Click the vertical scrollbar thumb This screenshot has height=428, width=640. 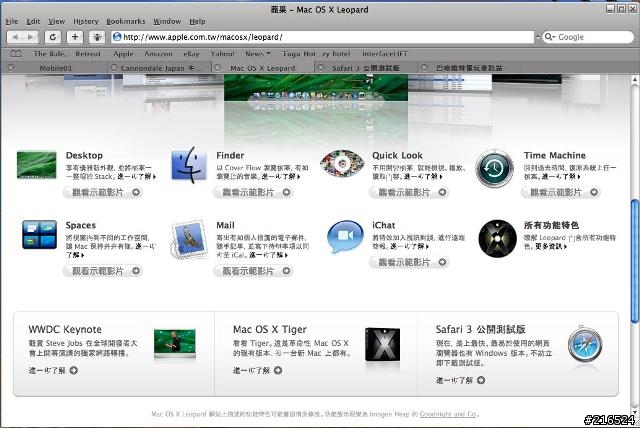tap(635, 260)
